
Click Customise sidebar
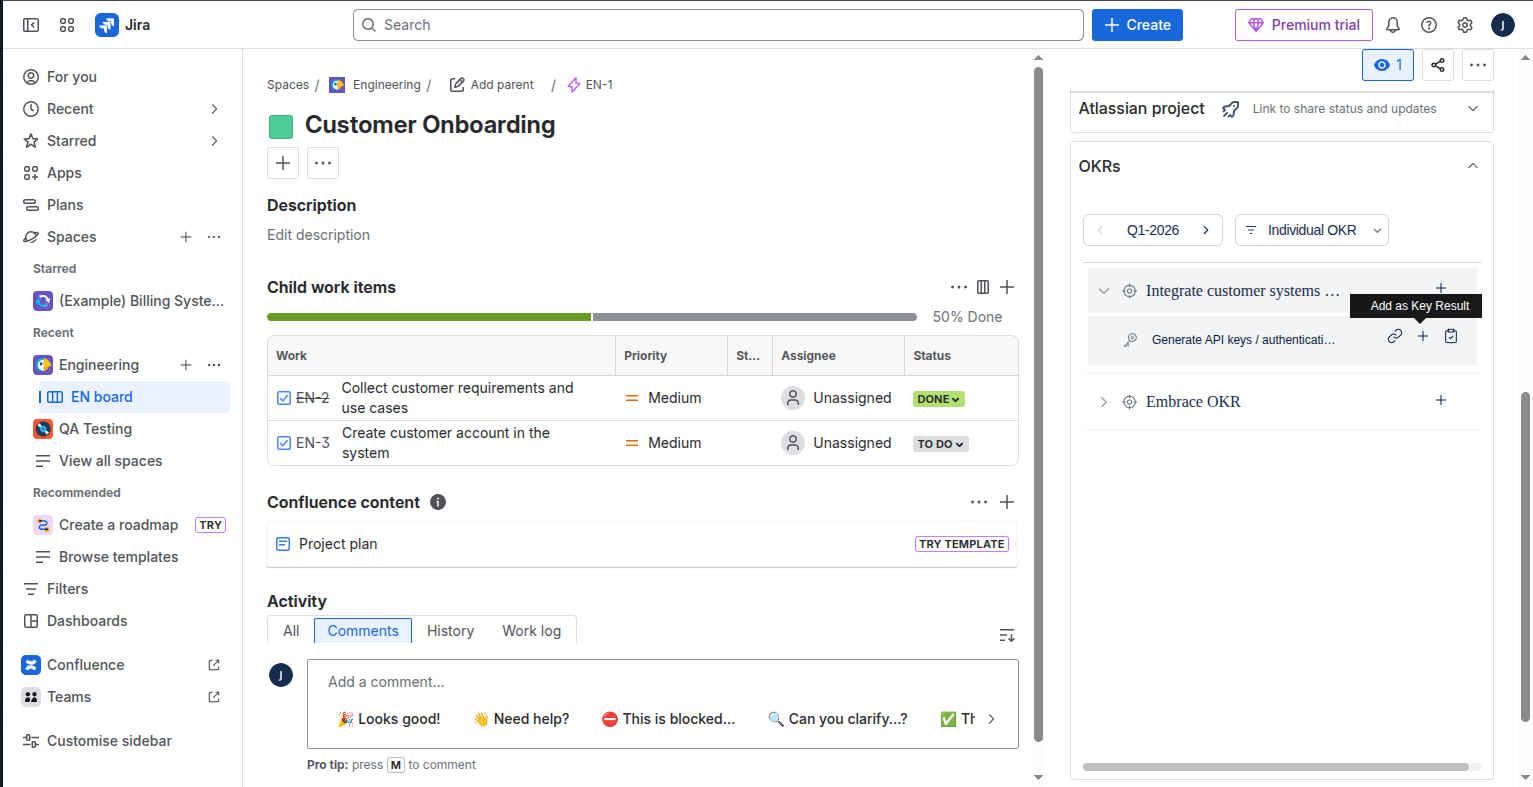[x=109, y=741]
